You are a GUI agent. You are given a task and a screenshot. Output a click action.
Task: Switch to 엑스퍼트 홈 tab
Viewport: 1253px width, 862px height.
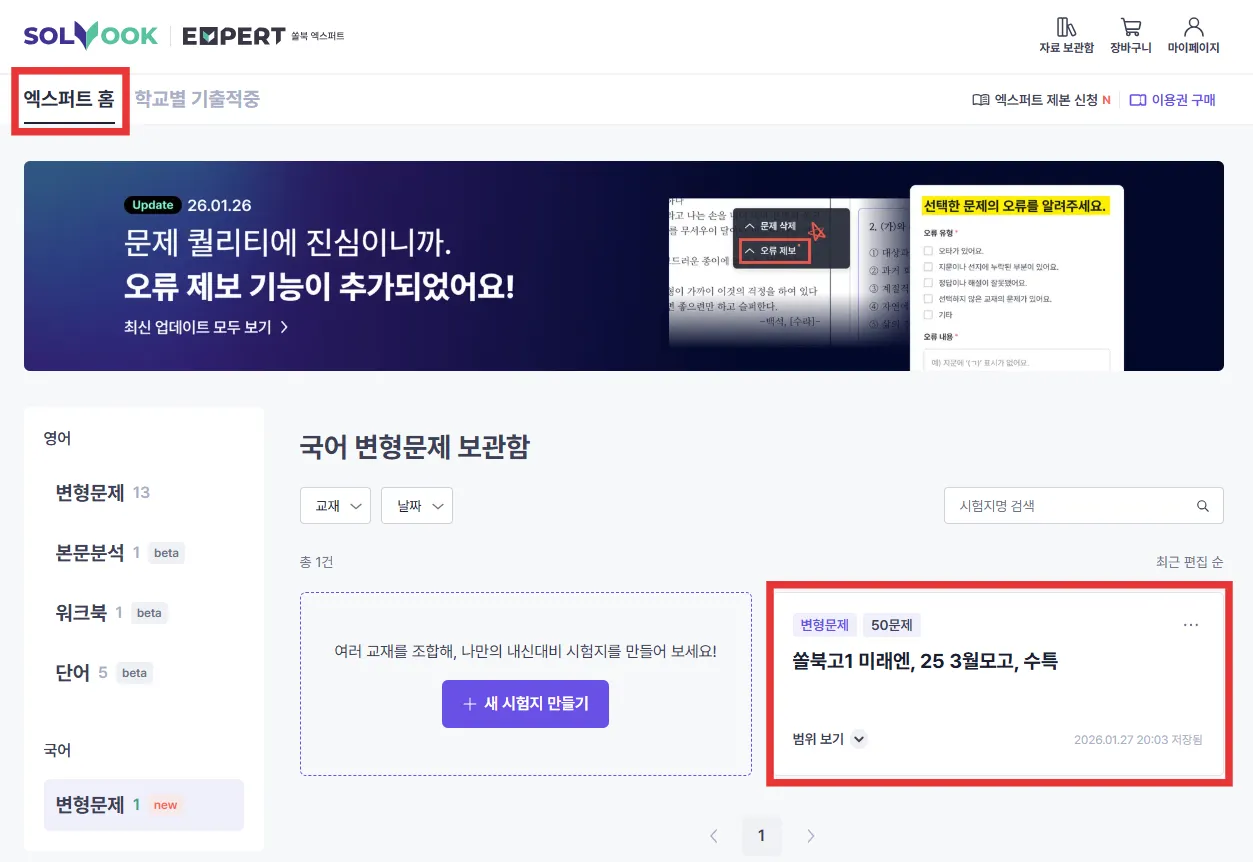(x=69, y=99)
